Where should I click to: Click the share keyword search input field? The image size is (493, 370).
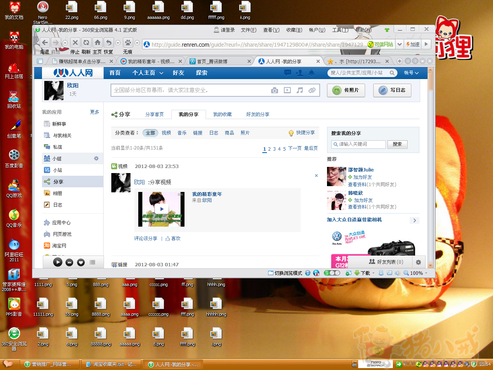coord(359,144)
